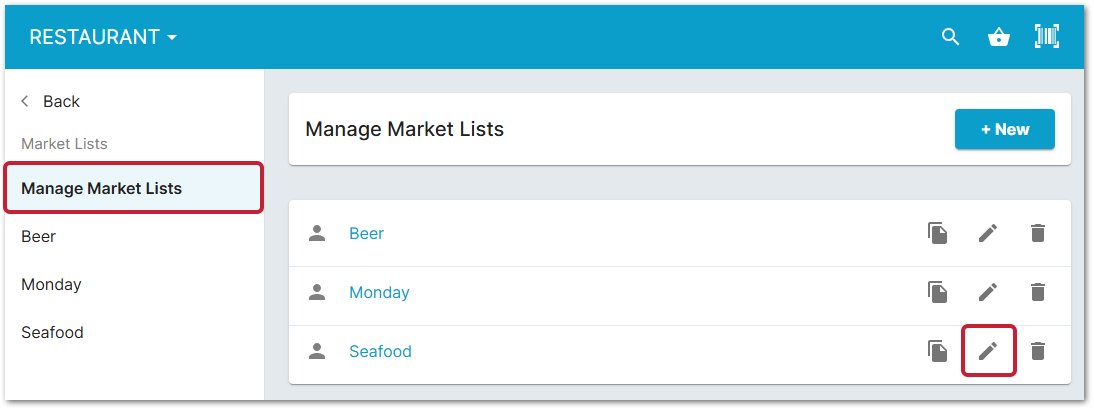1094x409 pixels.
Task: Open Seafood from the sidebar
Action: [x=52, y=332]
